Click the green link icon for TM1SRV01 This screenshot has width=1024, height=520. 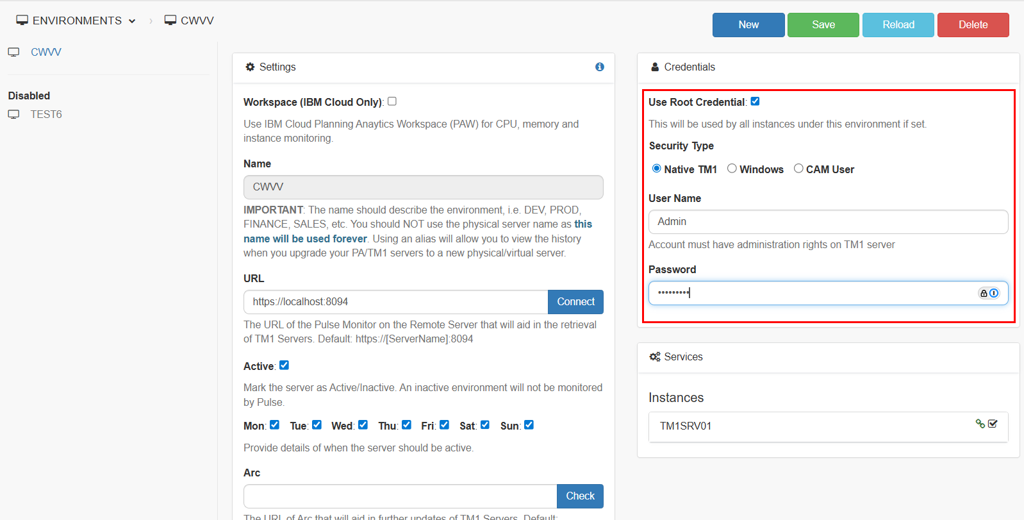[x=980, y=424]
